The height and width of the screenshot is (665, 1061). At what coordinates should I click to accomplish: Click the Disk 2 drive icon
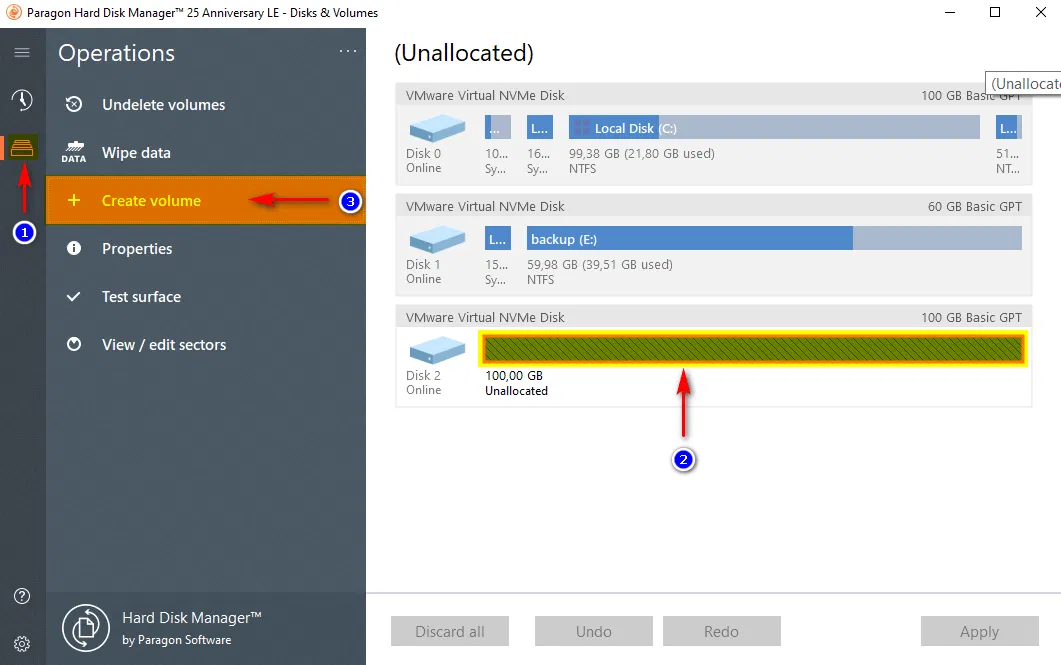click(x=437, y=350)
